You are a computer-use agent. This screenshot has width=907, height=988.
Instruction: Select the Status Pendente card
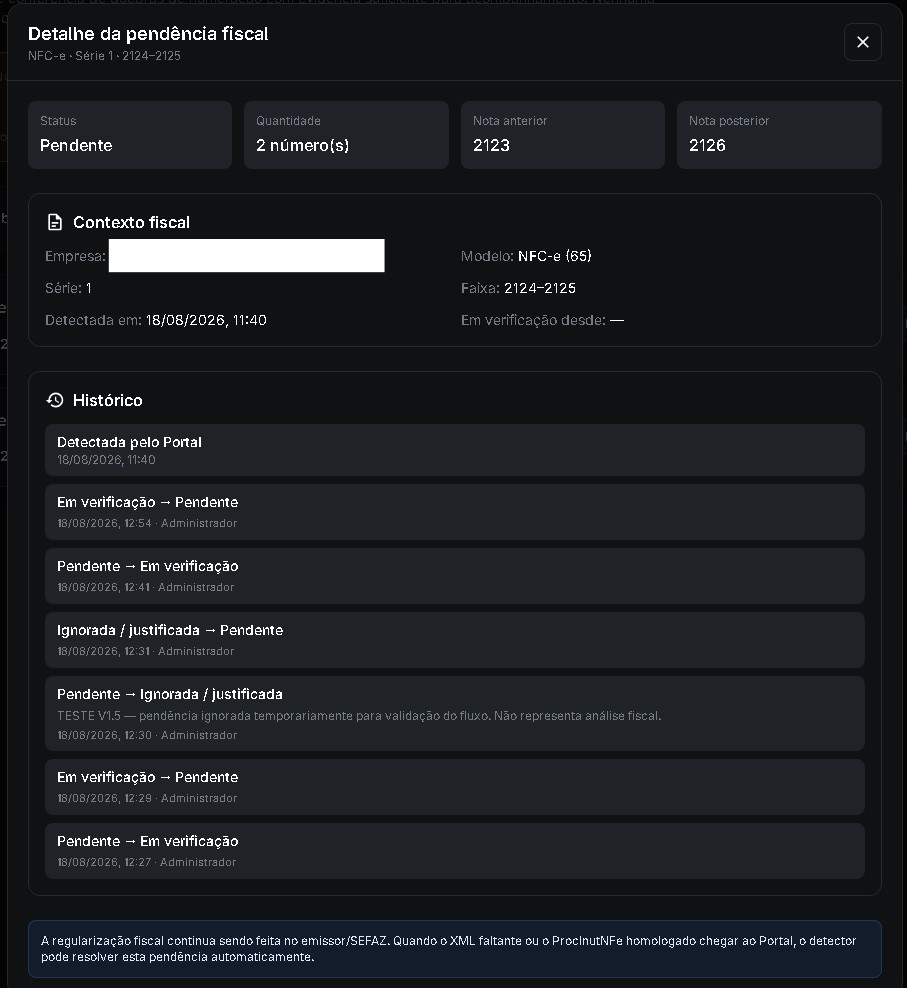tap(130, 135)
